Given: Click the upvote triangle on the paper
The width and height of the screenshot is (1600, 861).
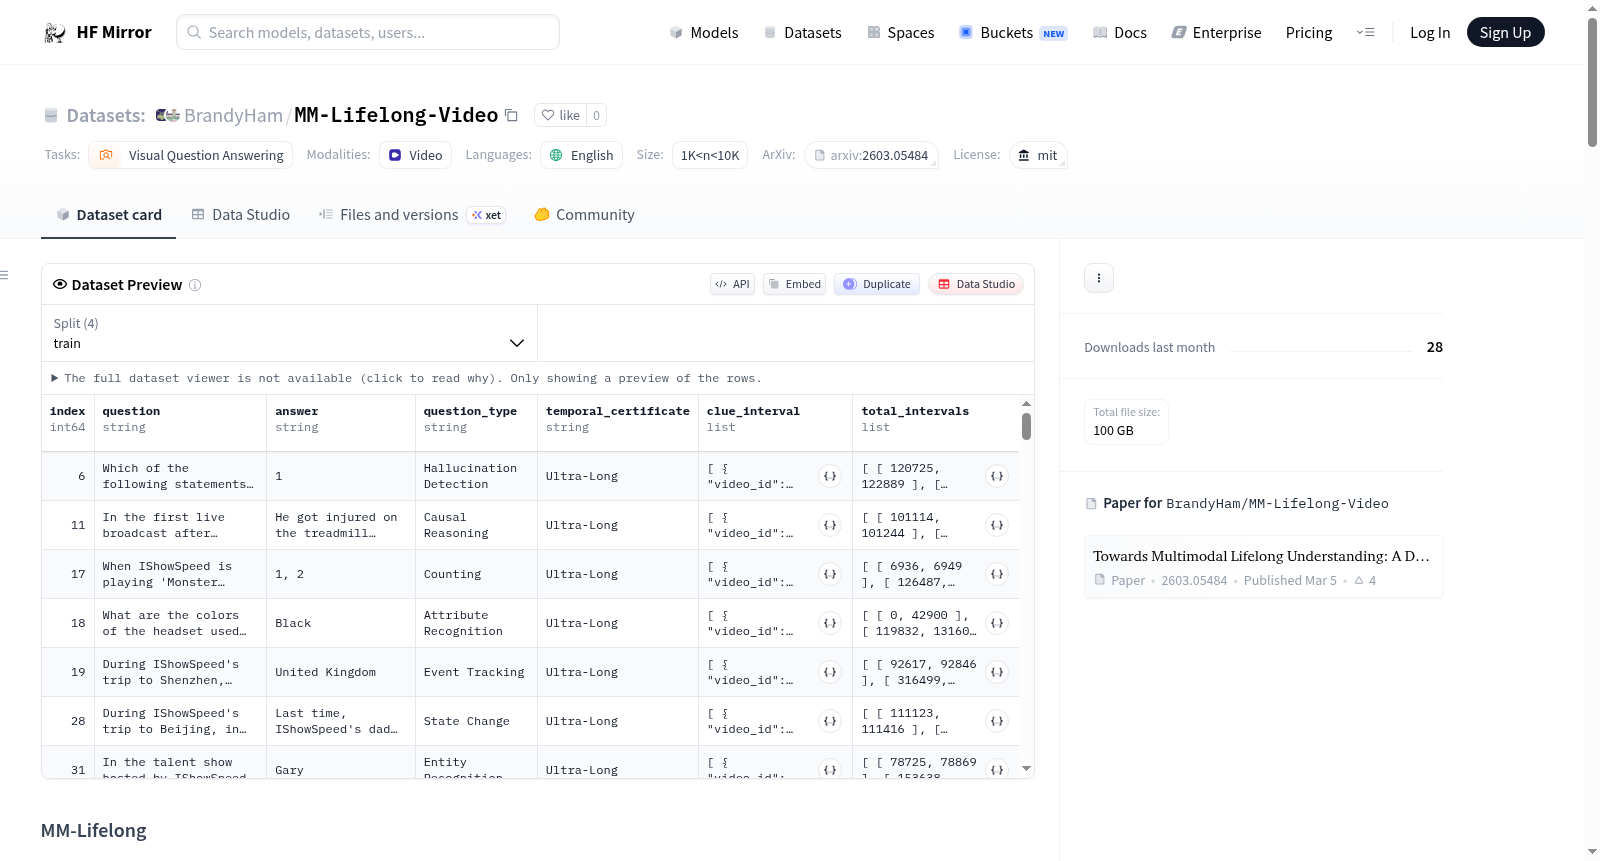Looking at the screenshot, I should [1359, 580].
